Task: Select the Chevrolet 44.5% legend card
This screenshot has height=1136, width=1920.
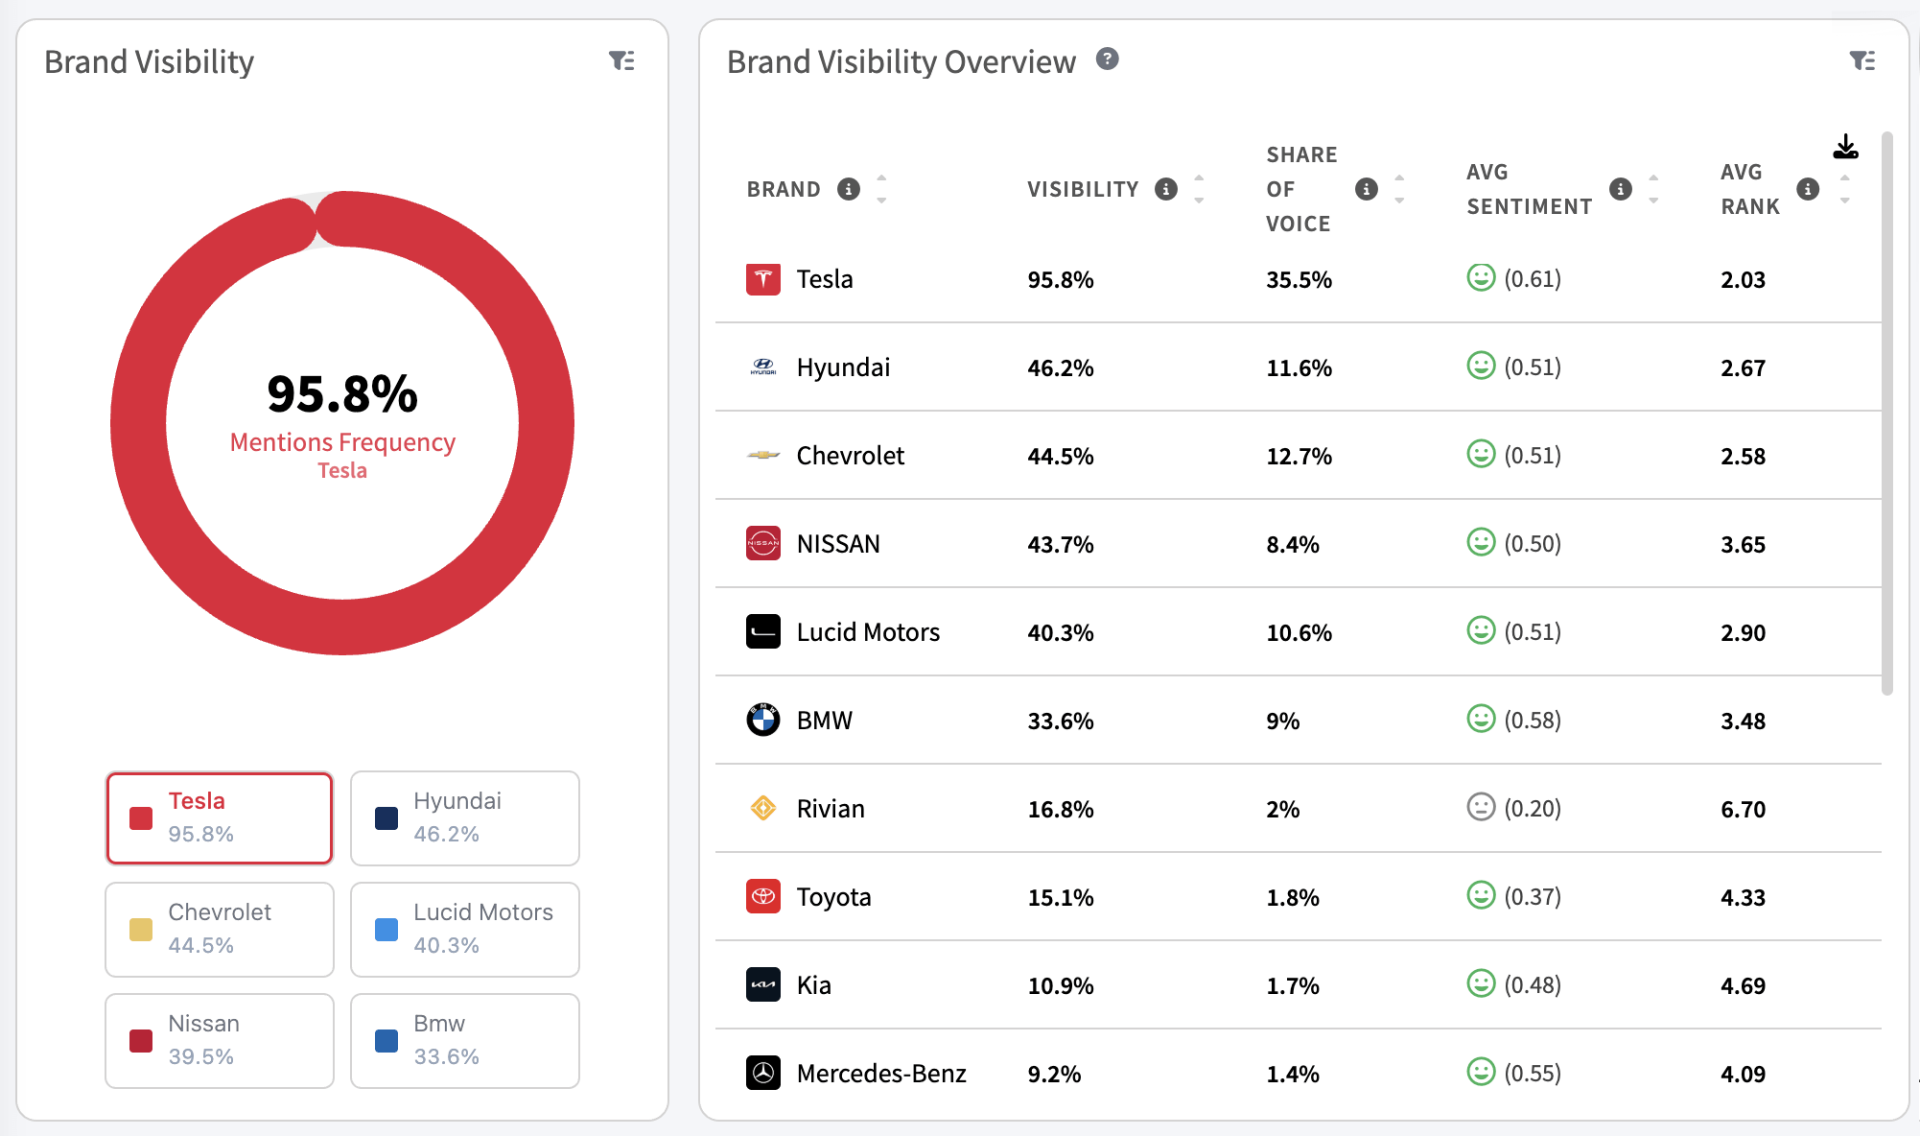Action: click(x=219, y=929)
